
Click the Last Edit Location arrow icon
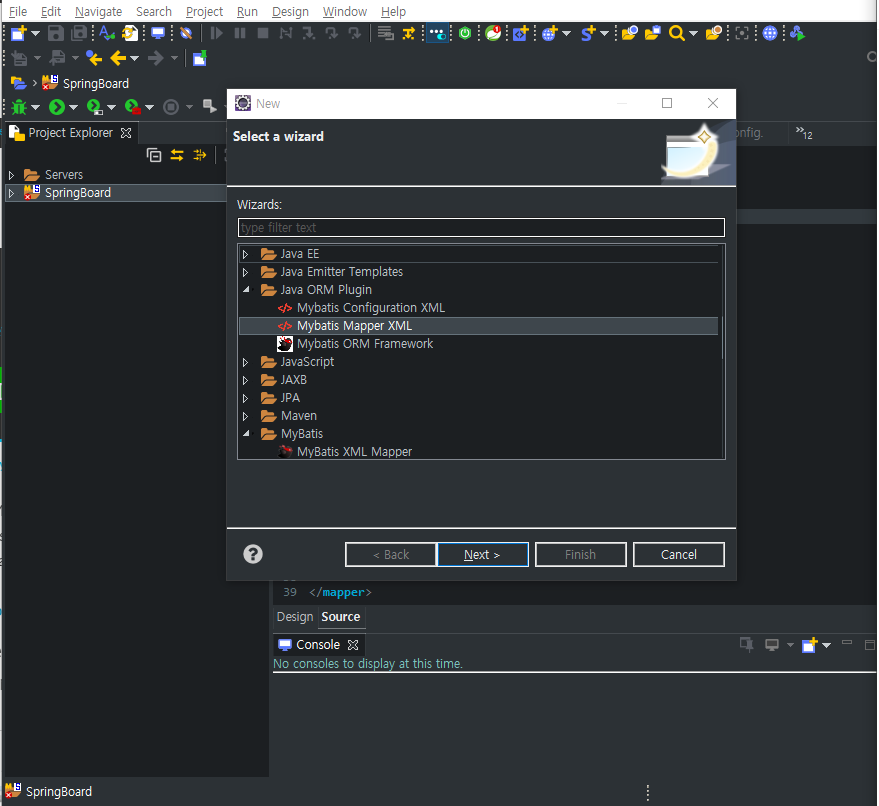point(94,58)
